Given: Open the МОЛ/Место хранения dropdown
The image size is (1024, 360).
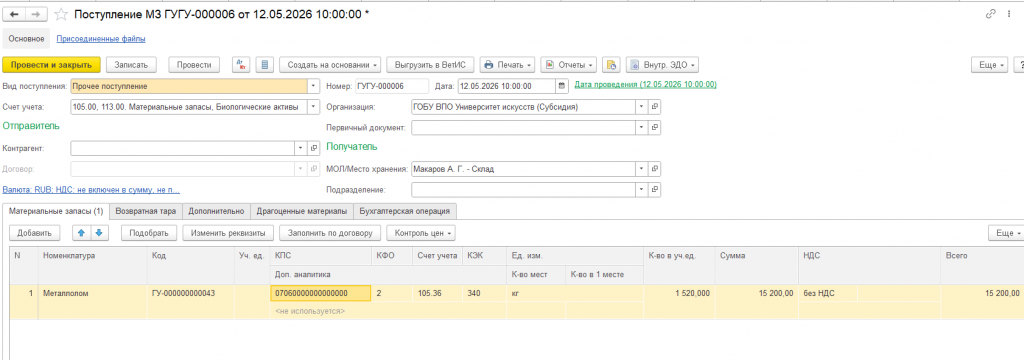Looking at the screenshot, I should pyautogui.click(x=641, y=169).
